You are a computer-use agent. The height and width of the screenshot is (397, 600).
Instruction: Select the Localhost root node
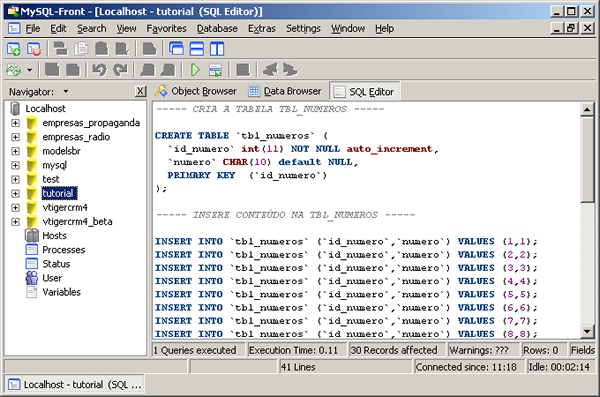point(45,109)
